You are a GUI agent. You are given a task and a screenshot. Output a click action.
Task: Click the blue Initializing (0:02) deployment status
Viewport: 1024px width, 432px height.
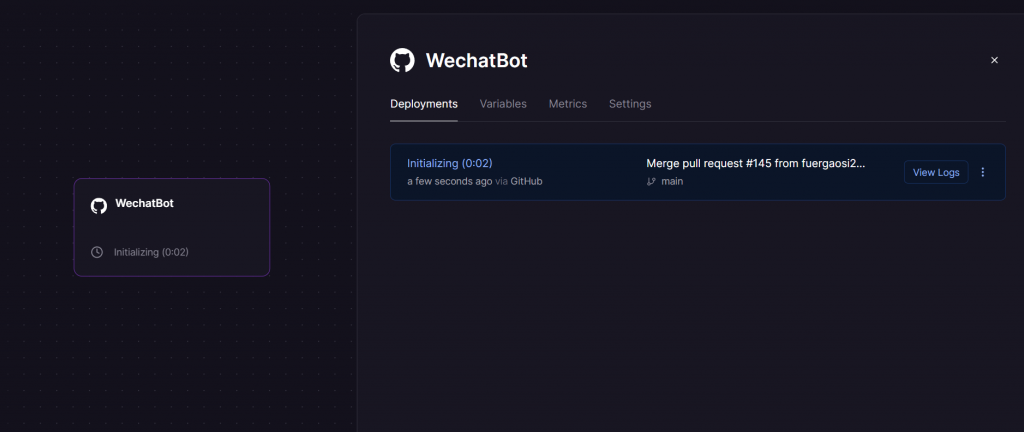pos(449,163)
